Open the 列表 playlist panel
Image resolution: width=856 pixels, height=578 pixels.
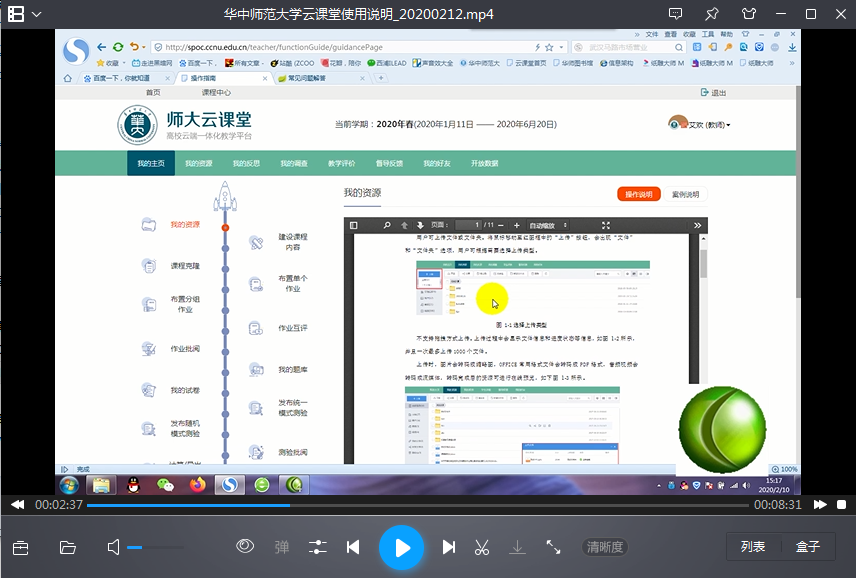pos(753,547)
